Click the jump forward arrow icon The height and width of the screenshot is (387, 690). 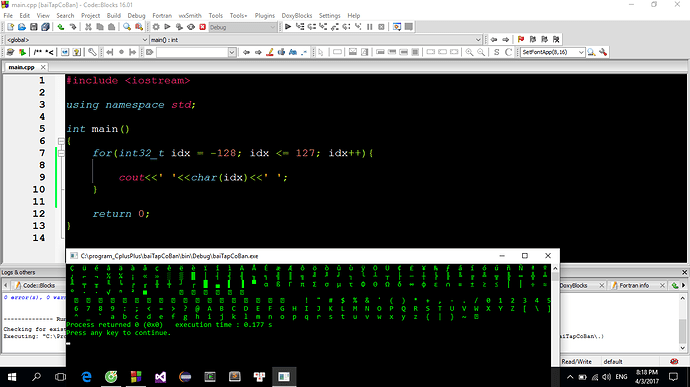[506, 40]
